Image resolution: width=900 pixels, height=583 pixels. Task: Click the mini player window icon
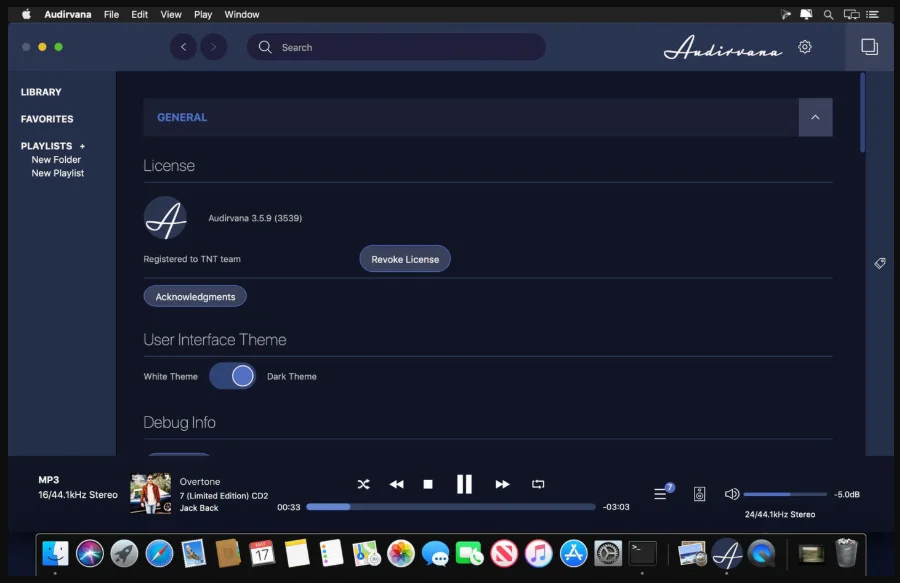click(x=869, y=46)
